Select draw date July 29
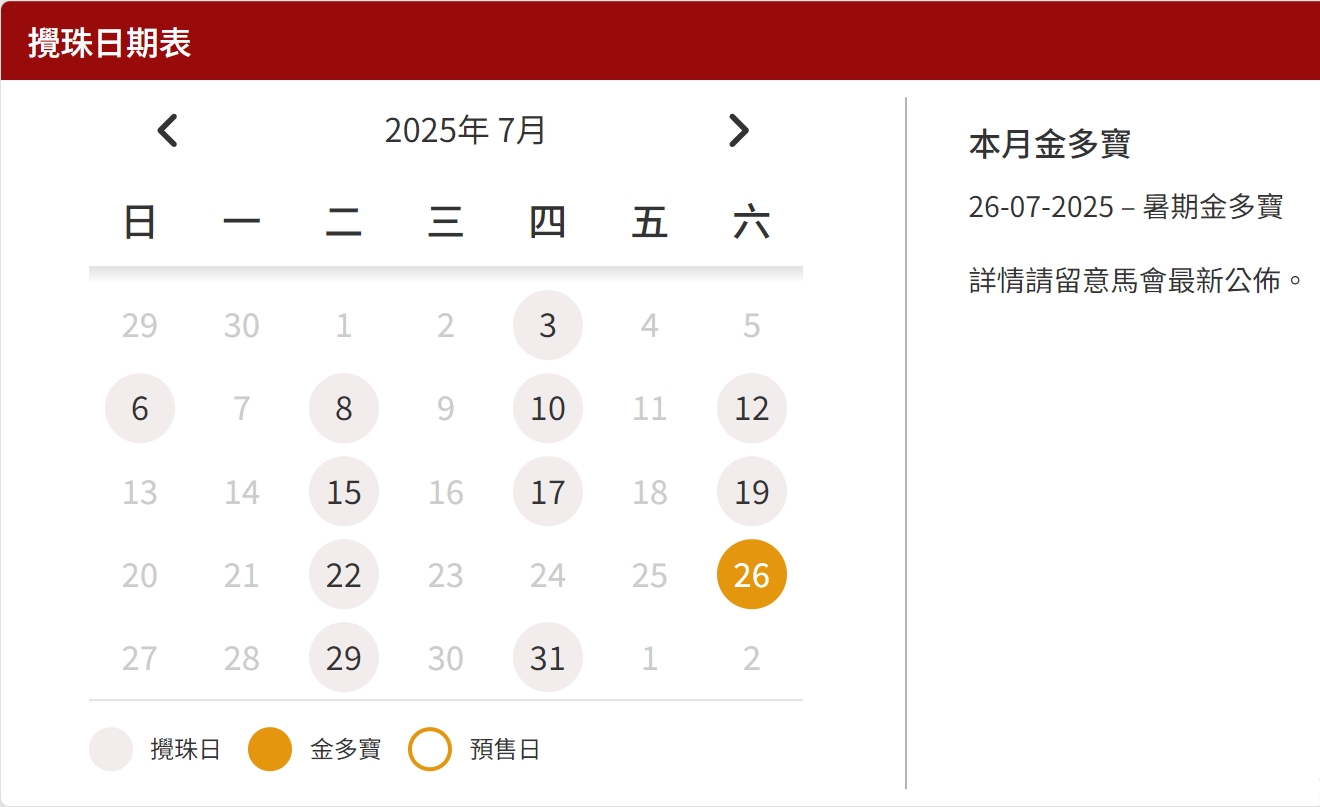1320x807 pixels. tap(344, 658)
